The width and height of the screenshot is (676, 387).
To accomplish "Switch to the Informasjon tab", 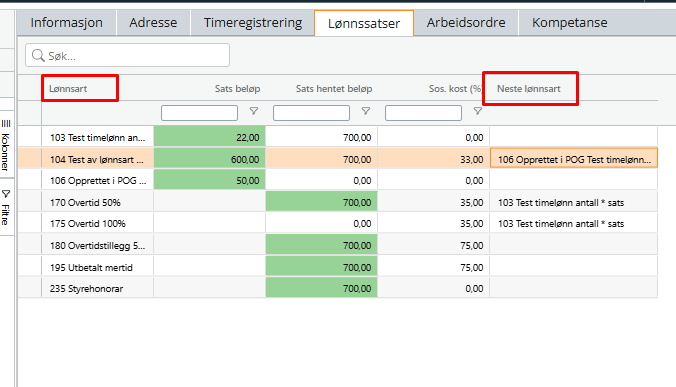I will 66,22.
